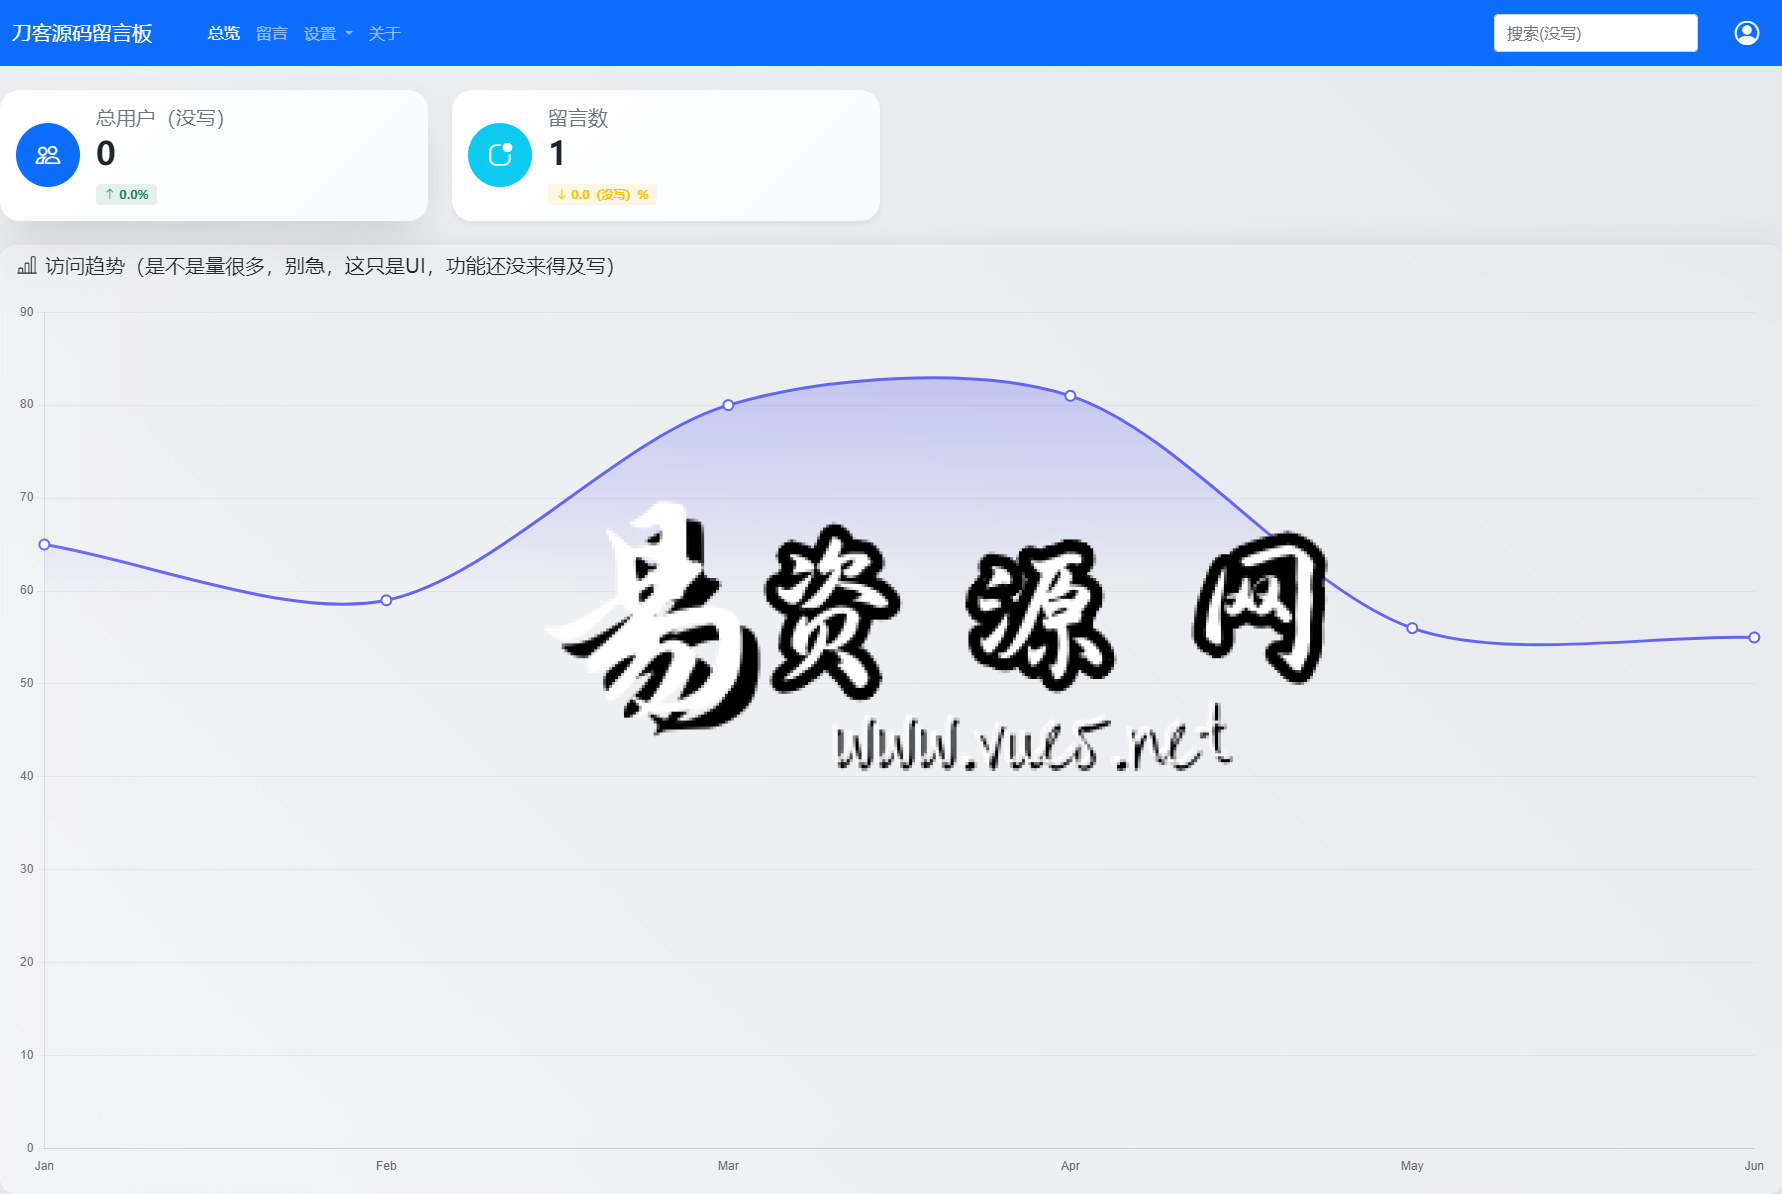Select the 留言数 card label
1782x1194 pixels.
[578, 118]
